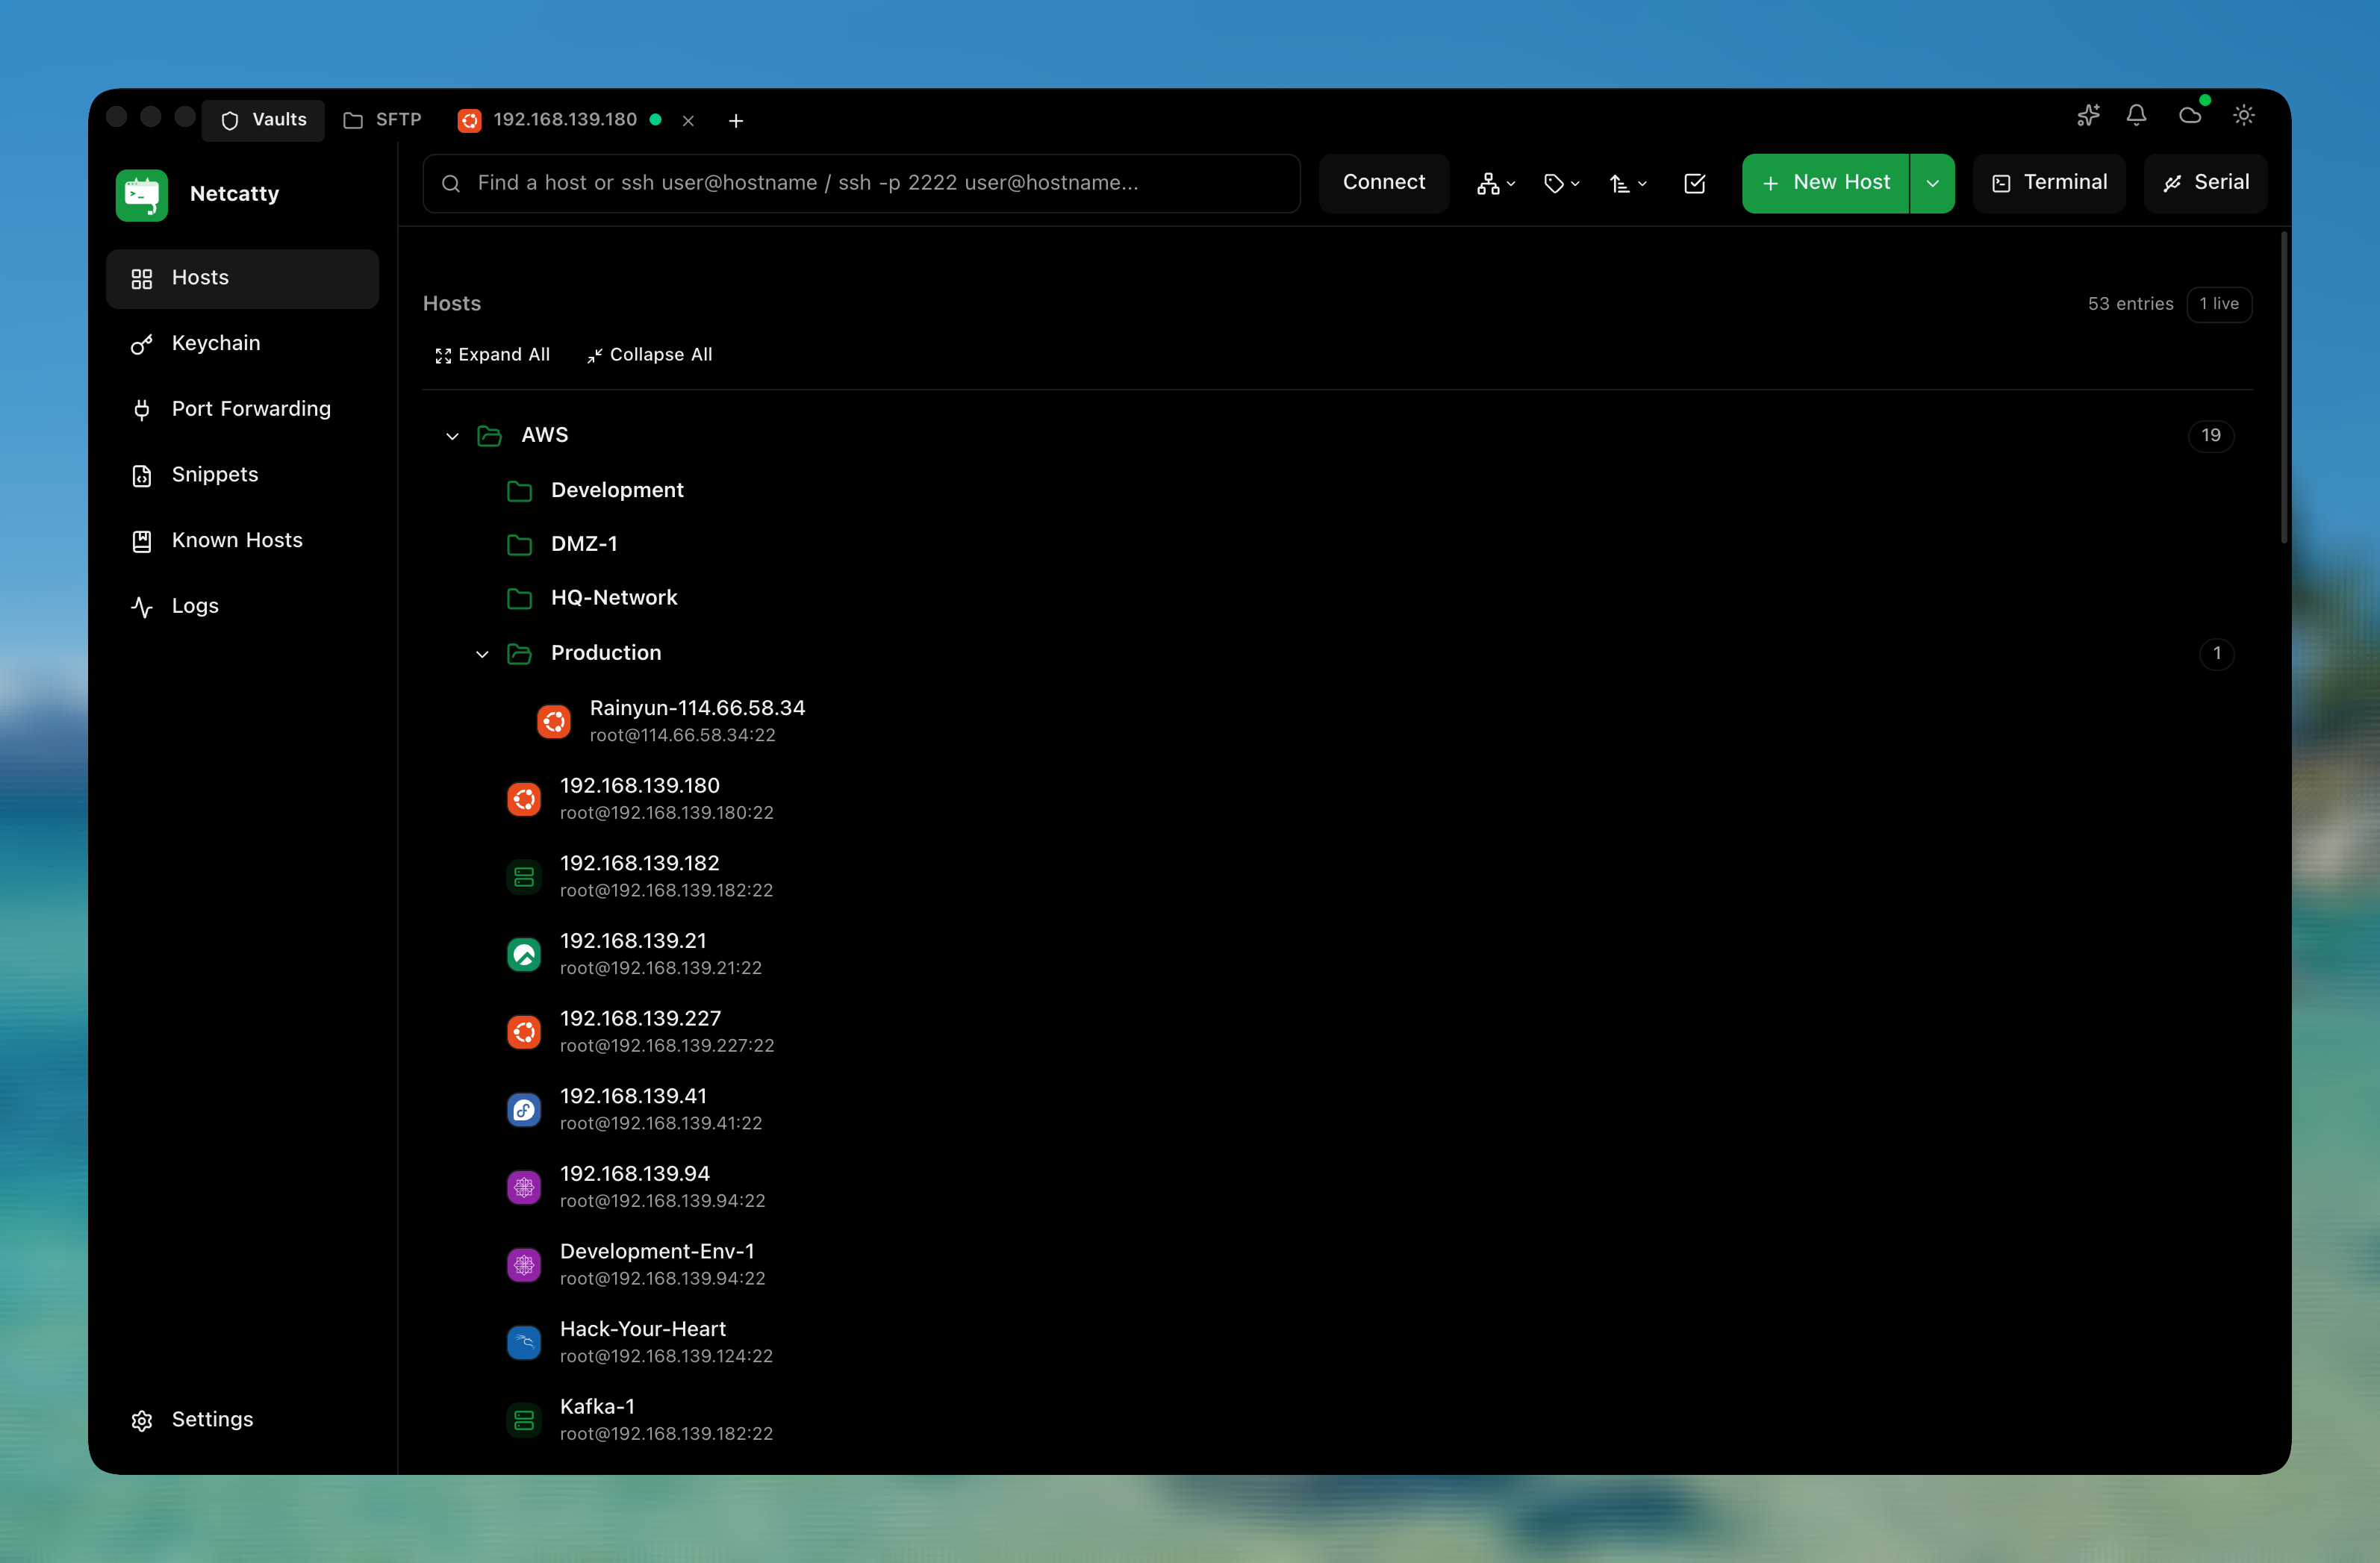
Task: Open the New Host split-button arrow
Action: pyautogui.click(x=1933, y=183)
